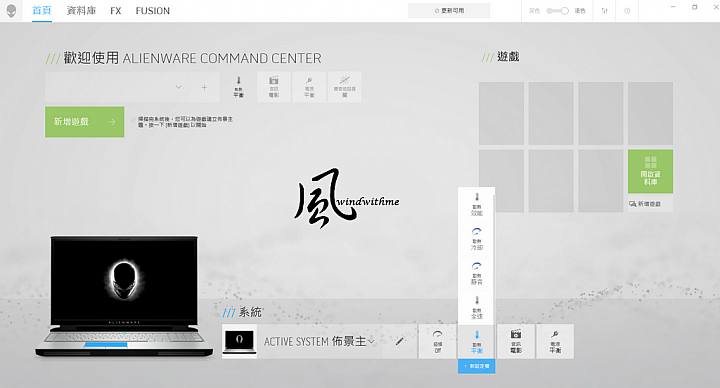The image size is (720, 388).
Task: Choose thermal 全速 full speed option in popup
Action: (x=477, y=308)
